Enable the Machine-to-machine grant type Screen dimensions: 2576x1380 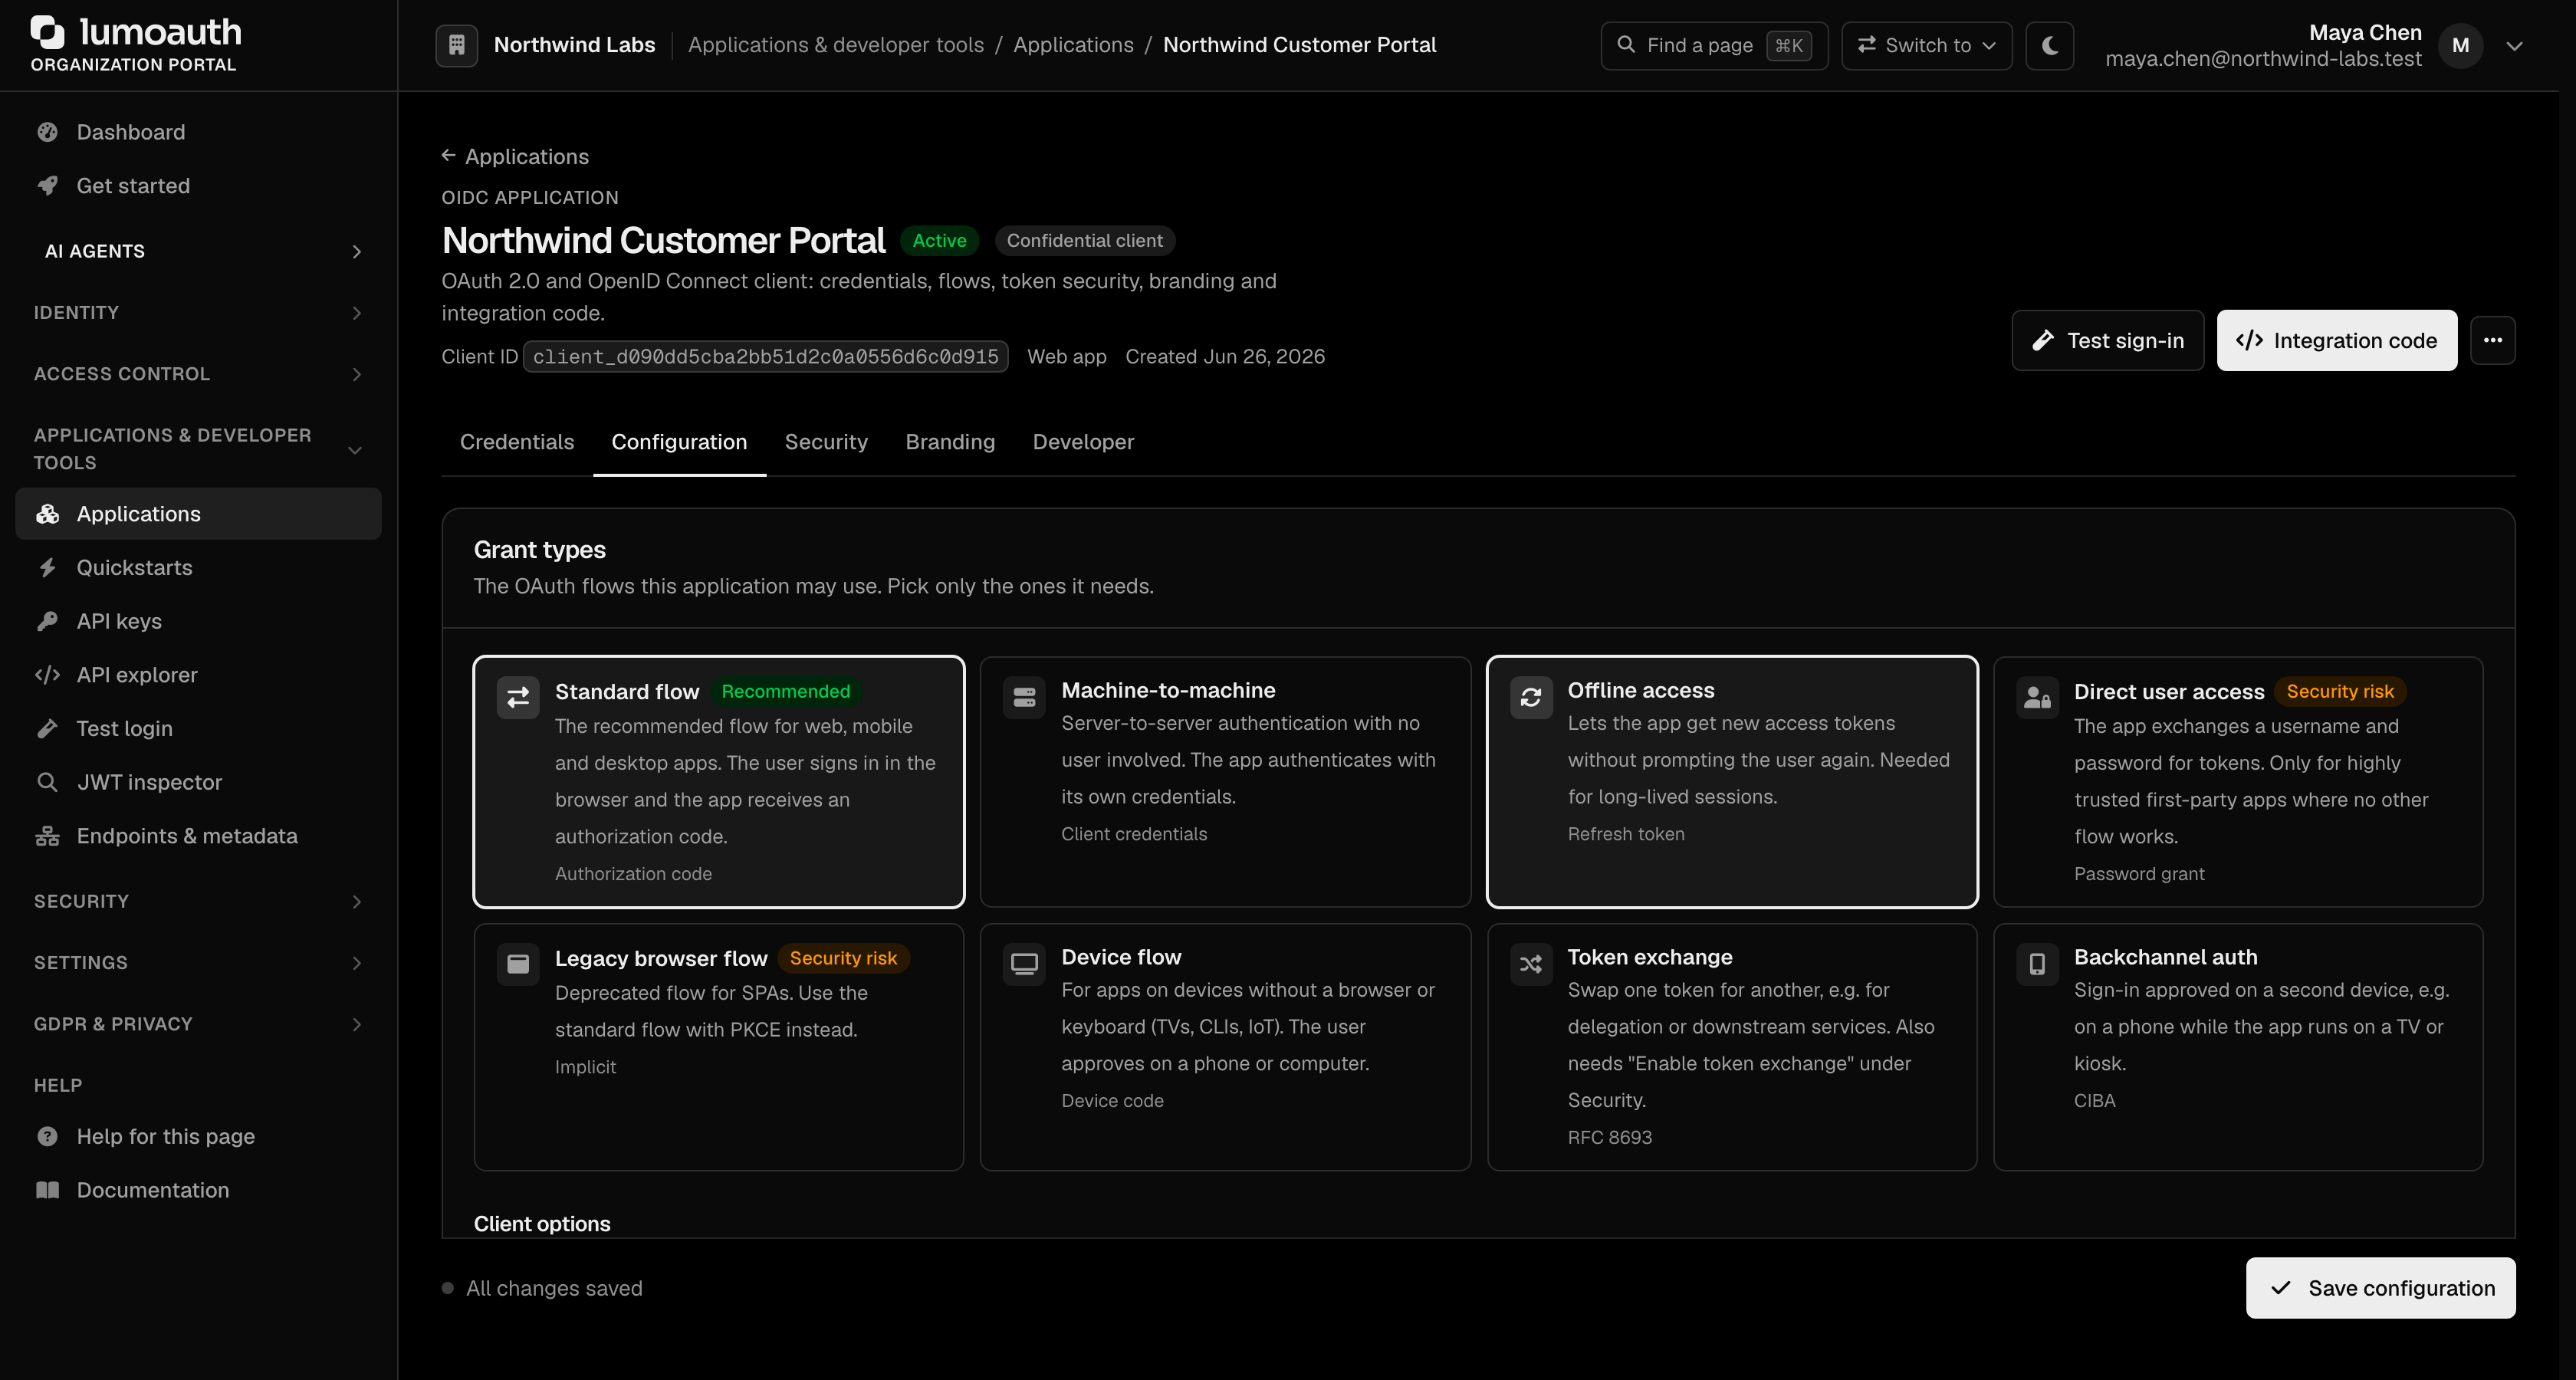point(1225,782)
